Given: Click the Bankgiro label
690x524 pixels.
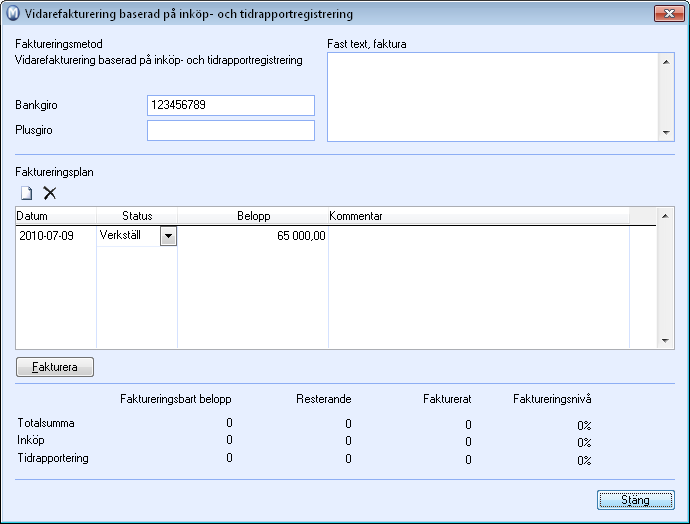Looking at the screenshot, I should click(36, 105).
